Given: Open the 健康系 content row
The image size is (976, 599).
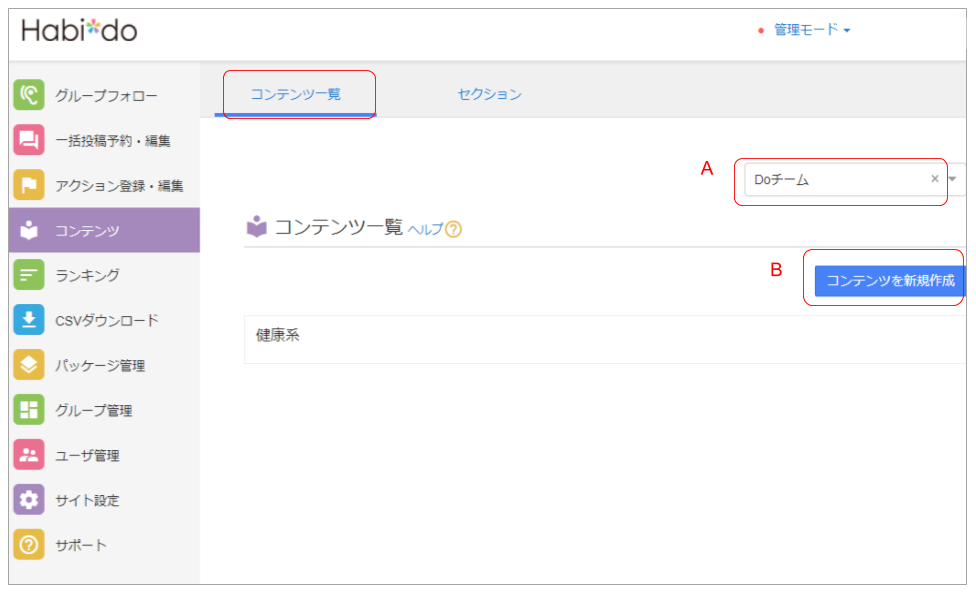Looking at the screenshot, I should (x=278, y=335).
